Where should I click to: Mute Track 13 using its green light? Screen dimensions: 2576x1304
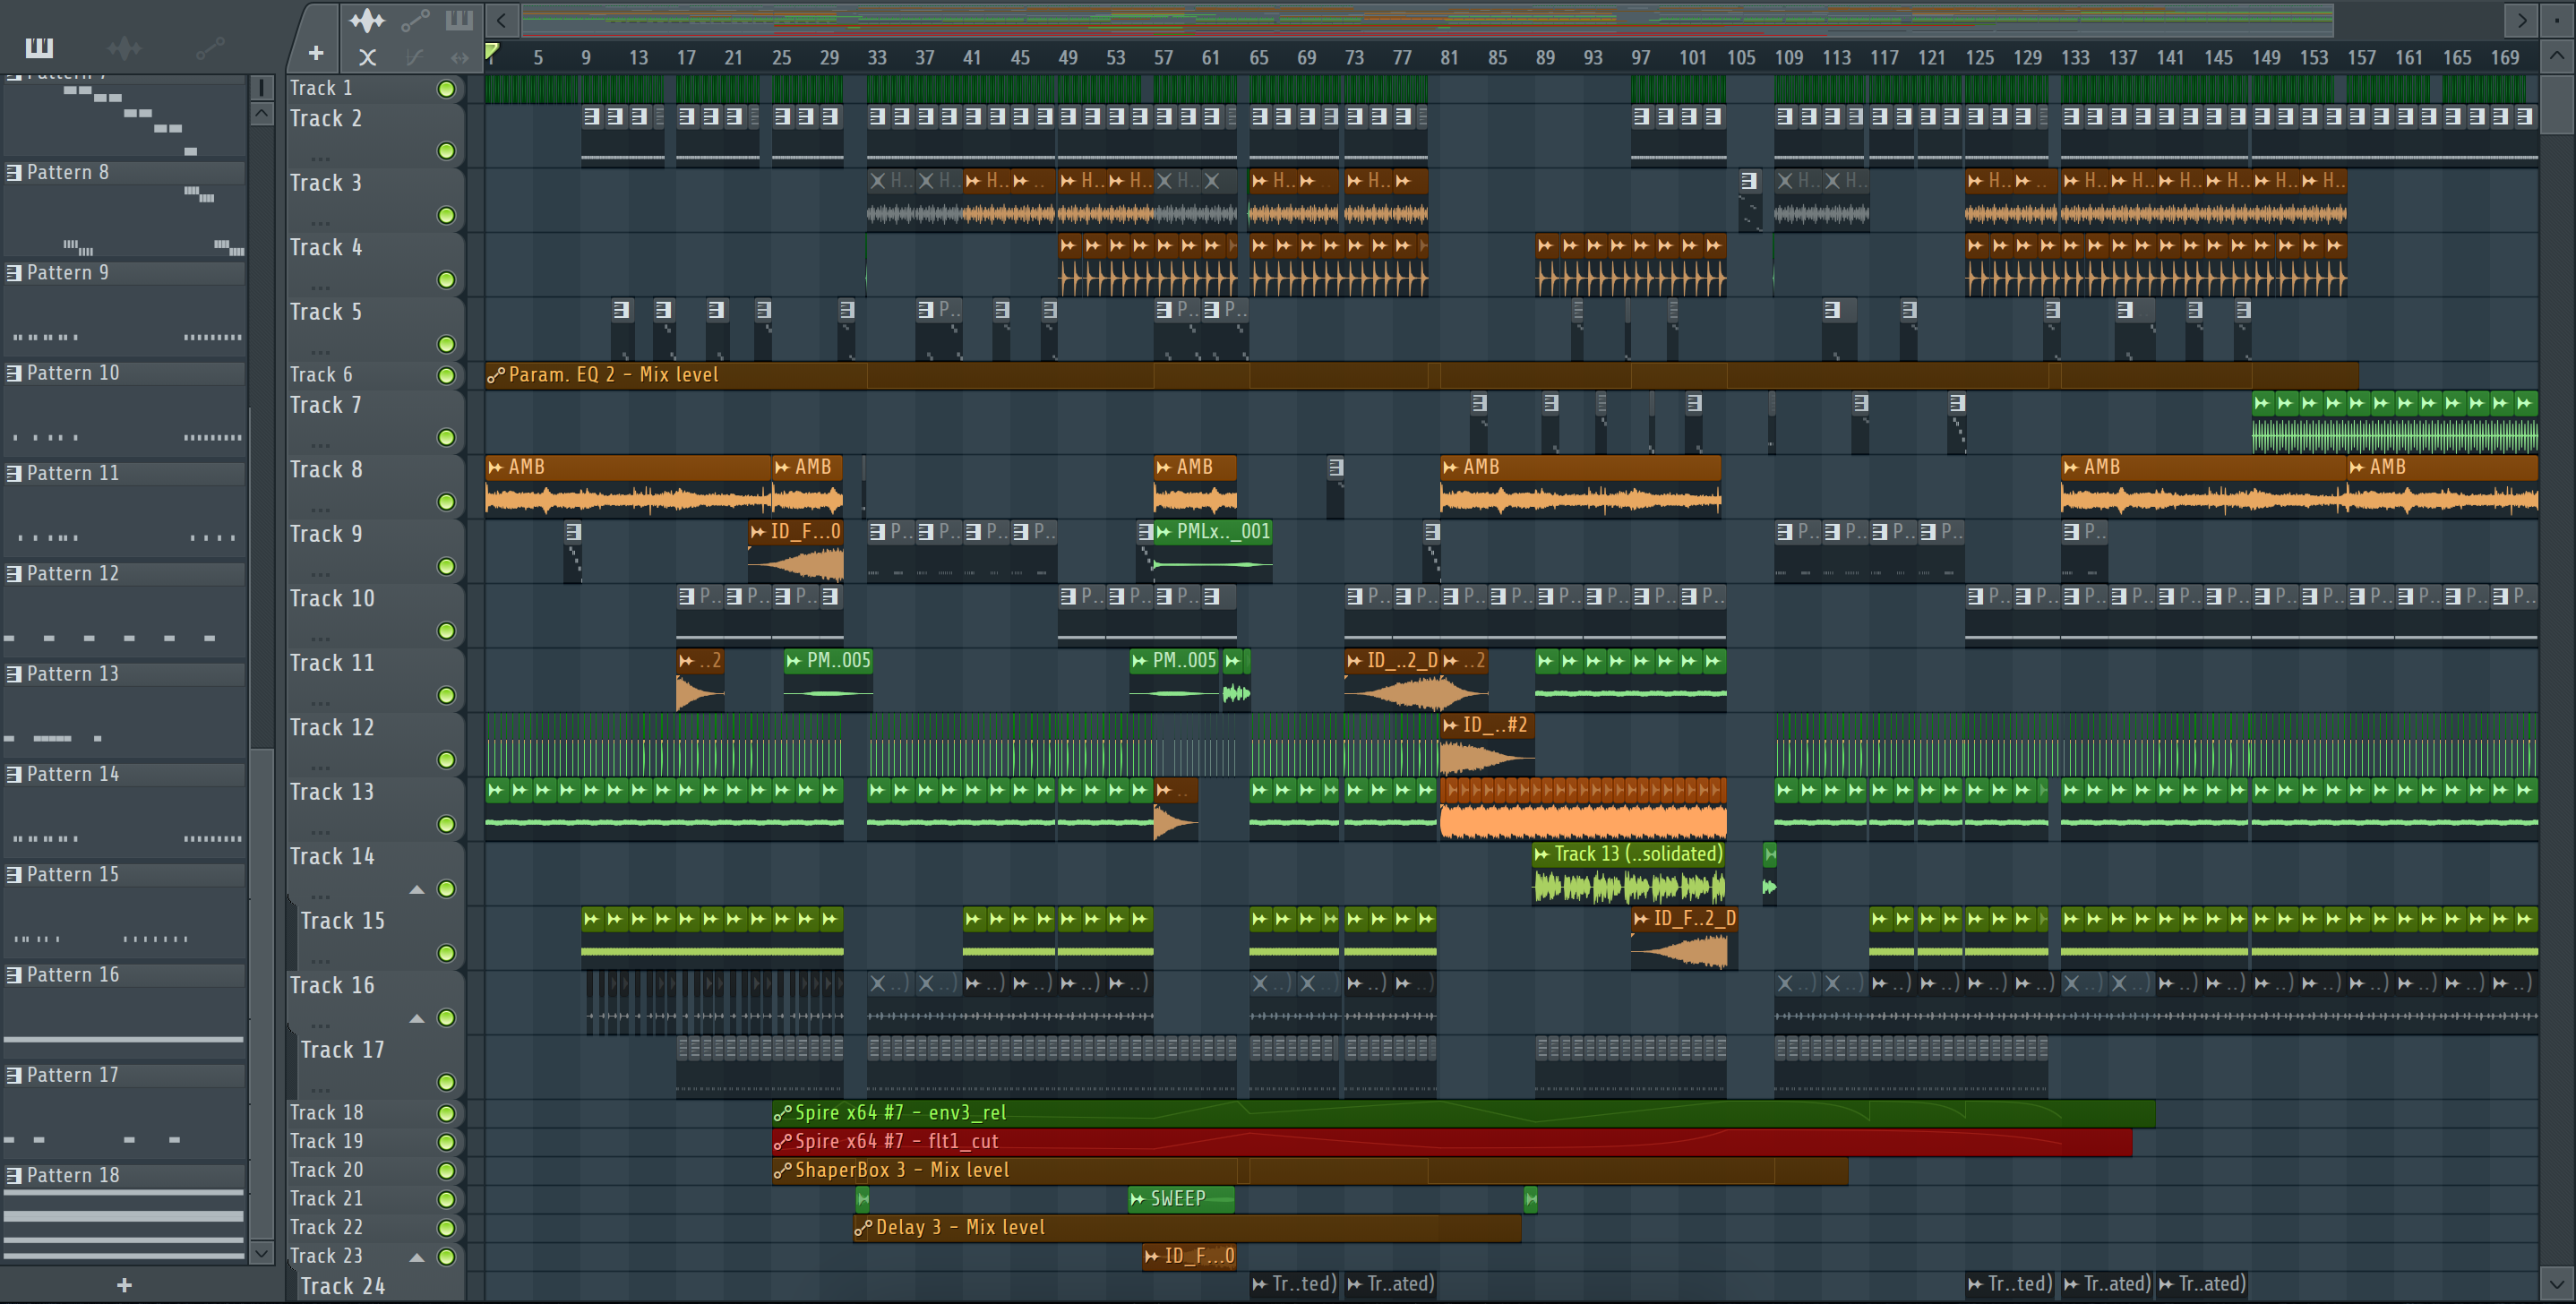446,824
